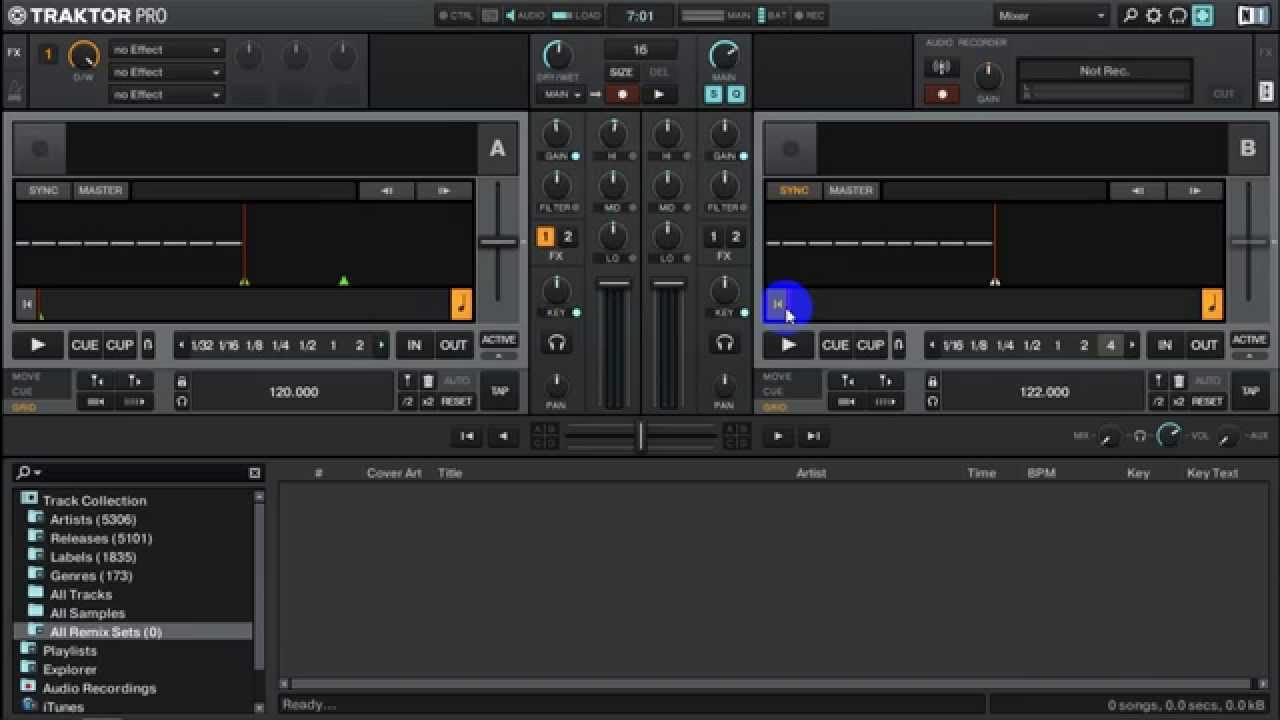
Task: Delete grid marker trash icon on Deck B
Action: pyautogui.click(x=1179, y=381)
